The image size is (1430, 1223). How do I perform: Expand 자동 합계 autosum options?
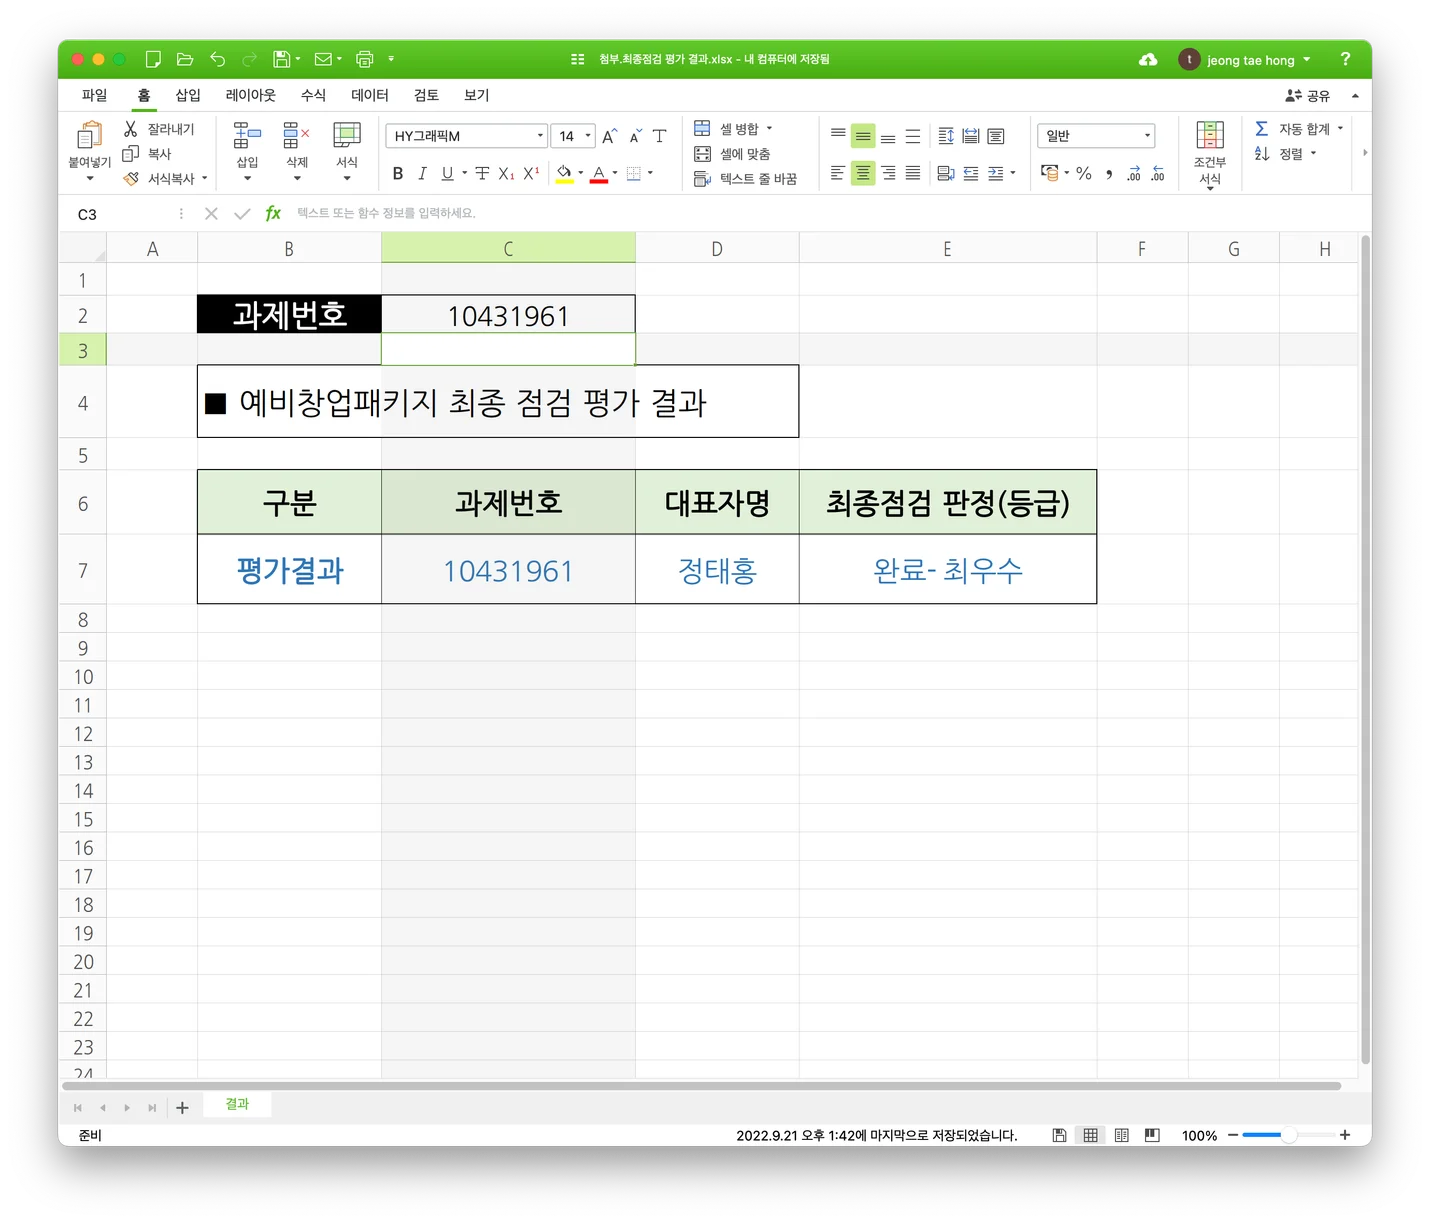pos(1340,129)
